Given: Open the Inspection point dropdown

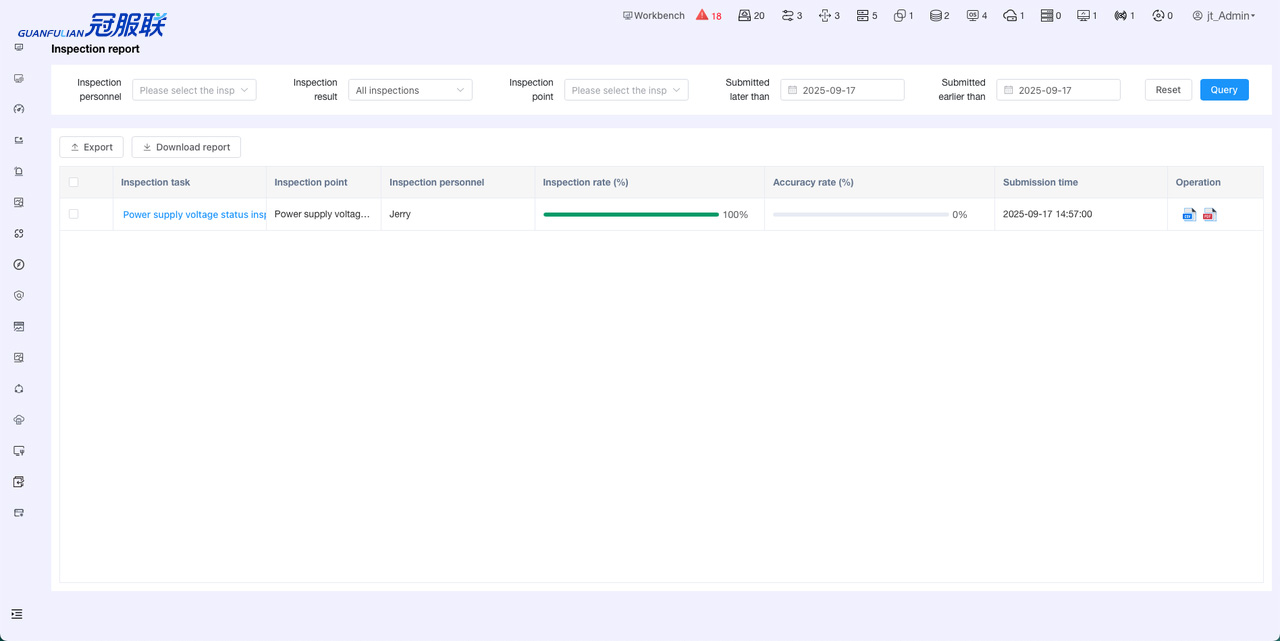Looking at the screenshot, I should (626, 90).
